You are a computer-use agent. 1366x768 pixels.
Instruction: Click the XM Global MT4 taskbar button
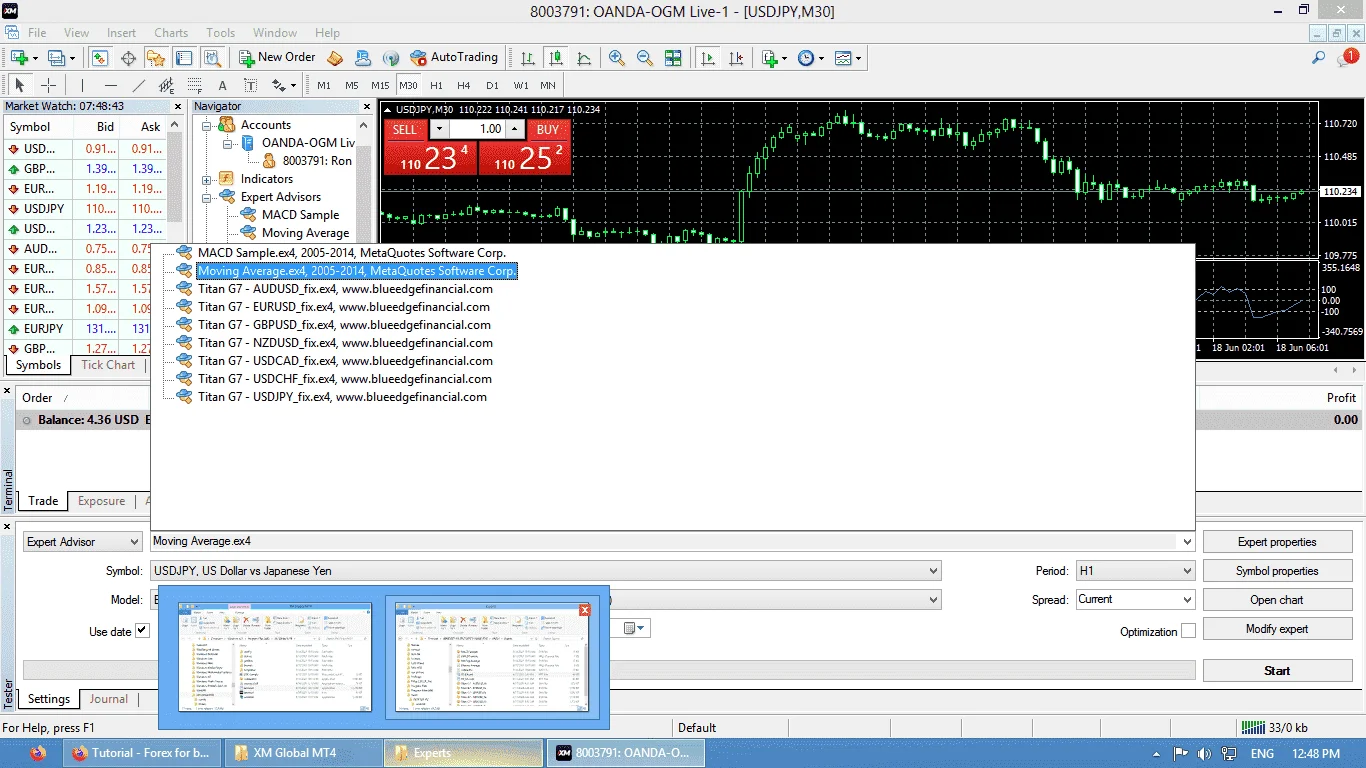point(305,753)
